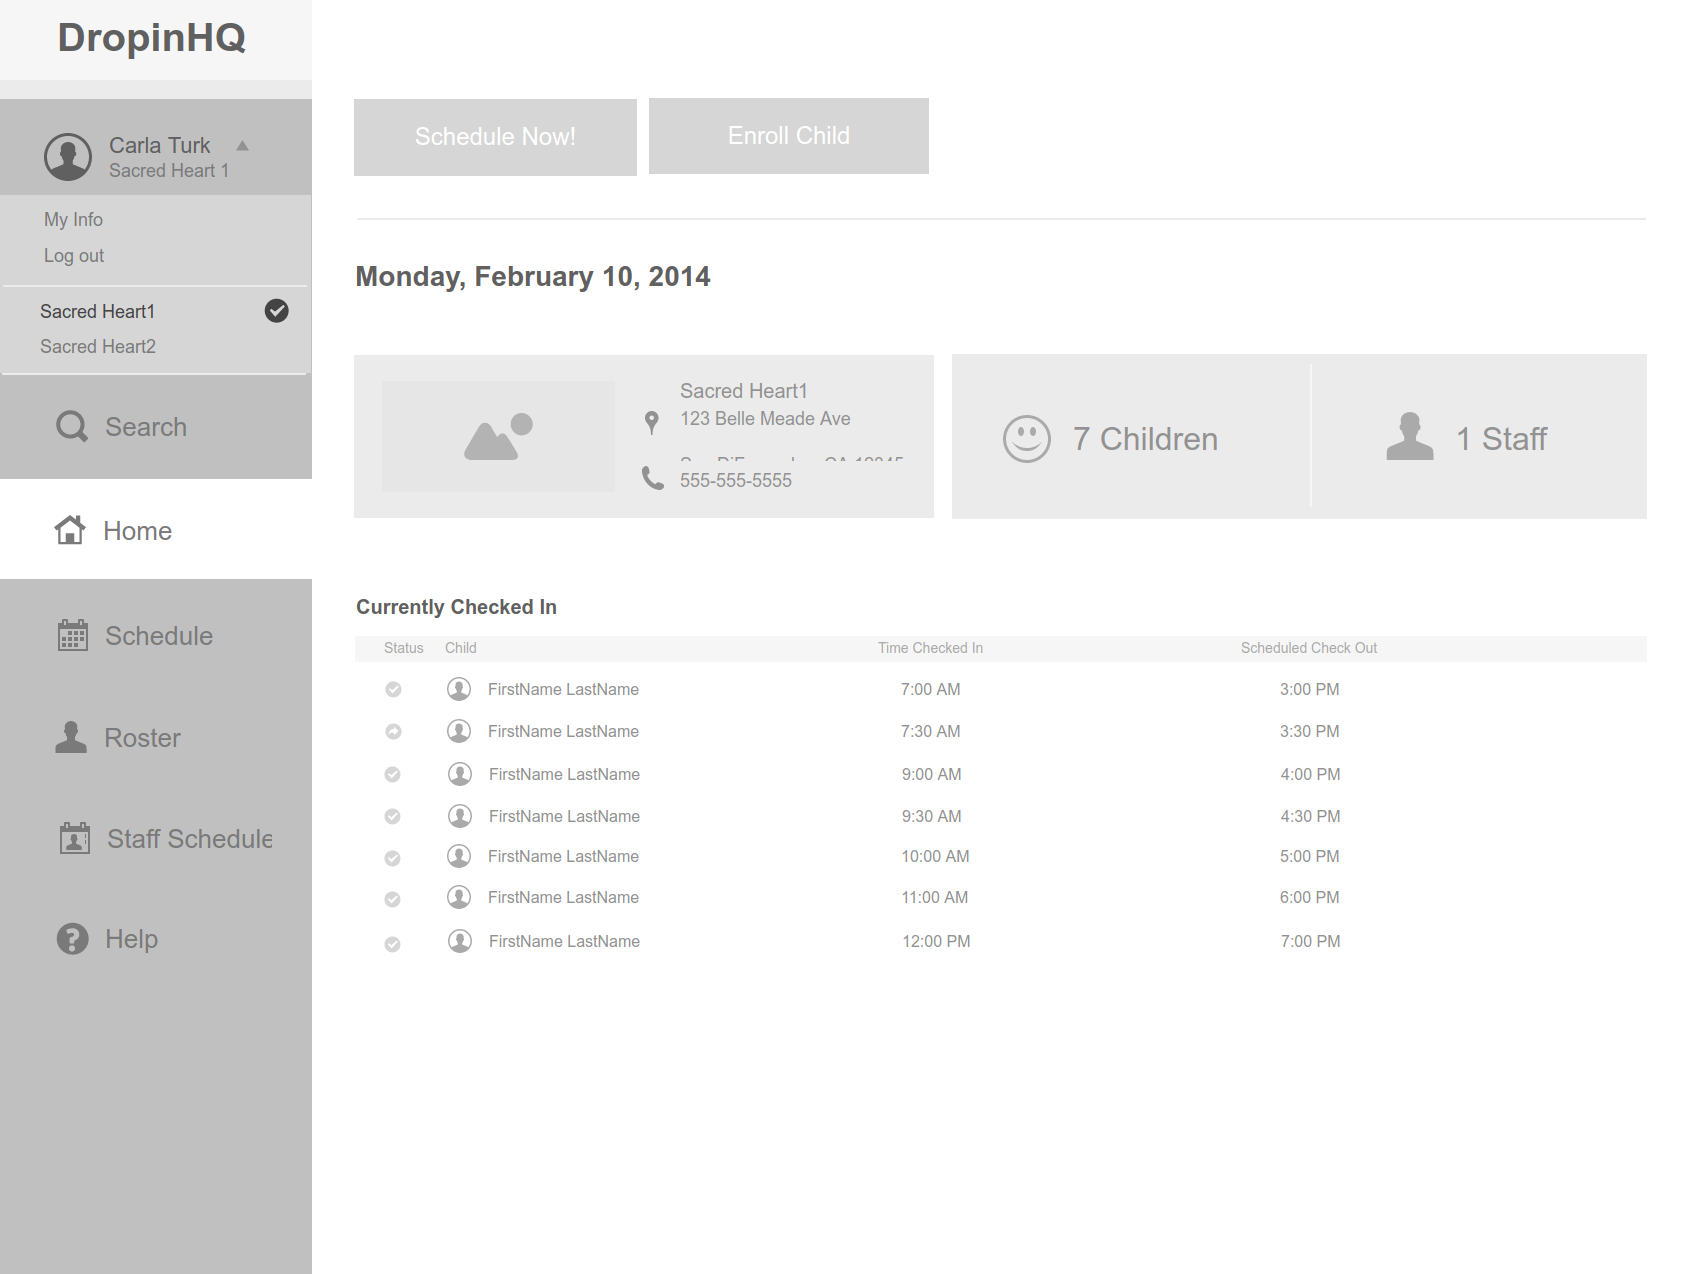Click the map pin address icon
Image resolution: width=1681 pixels, height=1274 pixels.
click(x=652, y=423)
